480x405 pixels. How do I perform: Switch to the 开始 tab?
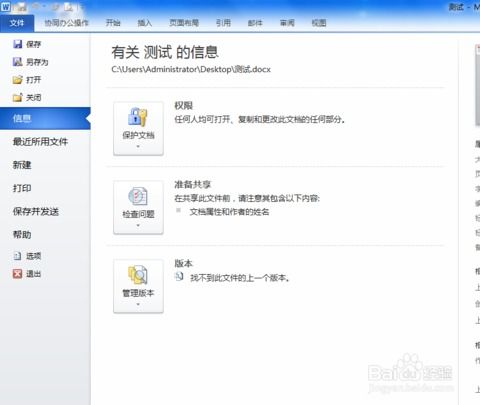point(113,23)
